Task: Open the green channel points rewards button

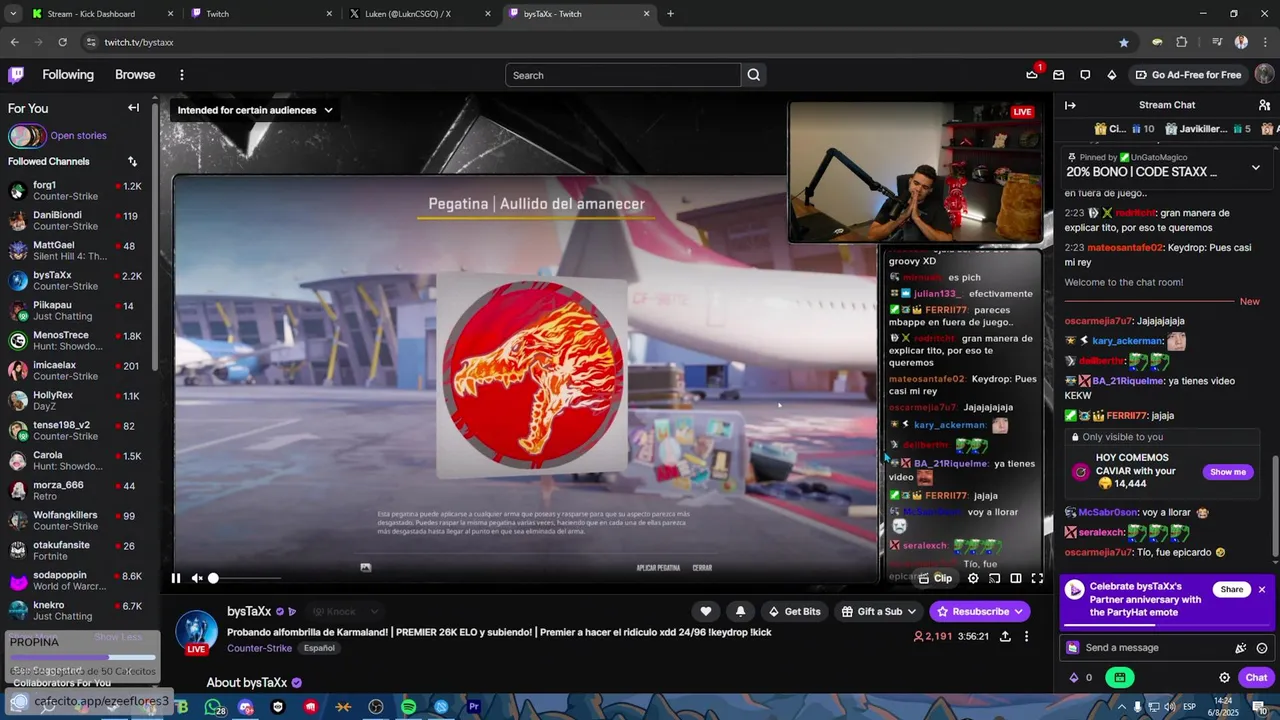Action: [x=1119, y=677]
